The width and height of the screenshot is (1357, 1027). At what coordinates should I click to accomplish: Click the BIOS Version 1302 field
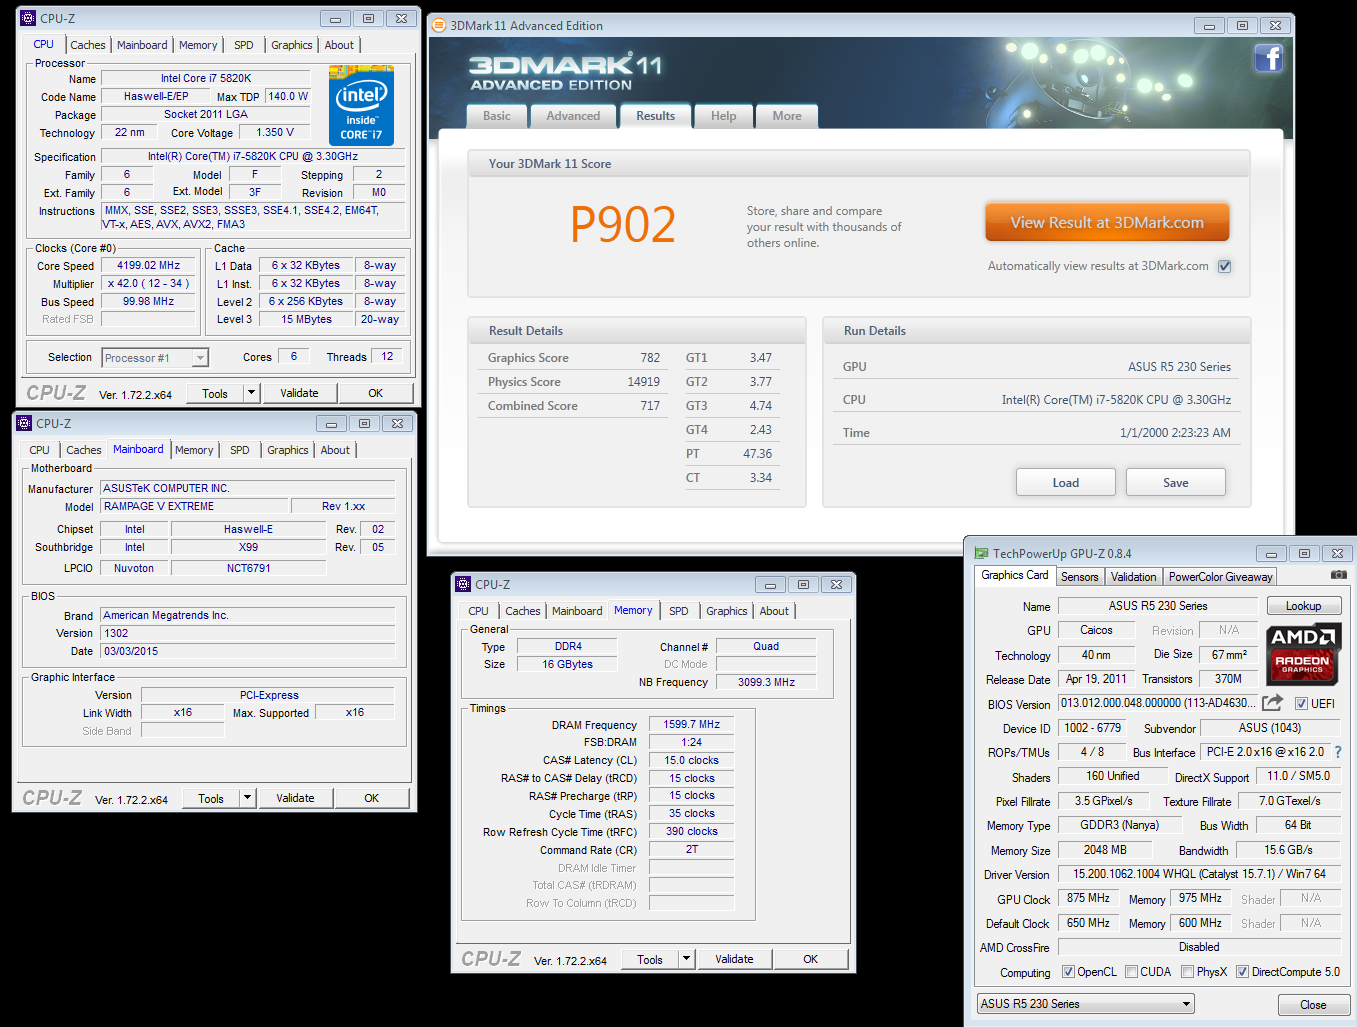coord(248,633)
